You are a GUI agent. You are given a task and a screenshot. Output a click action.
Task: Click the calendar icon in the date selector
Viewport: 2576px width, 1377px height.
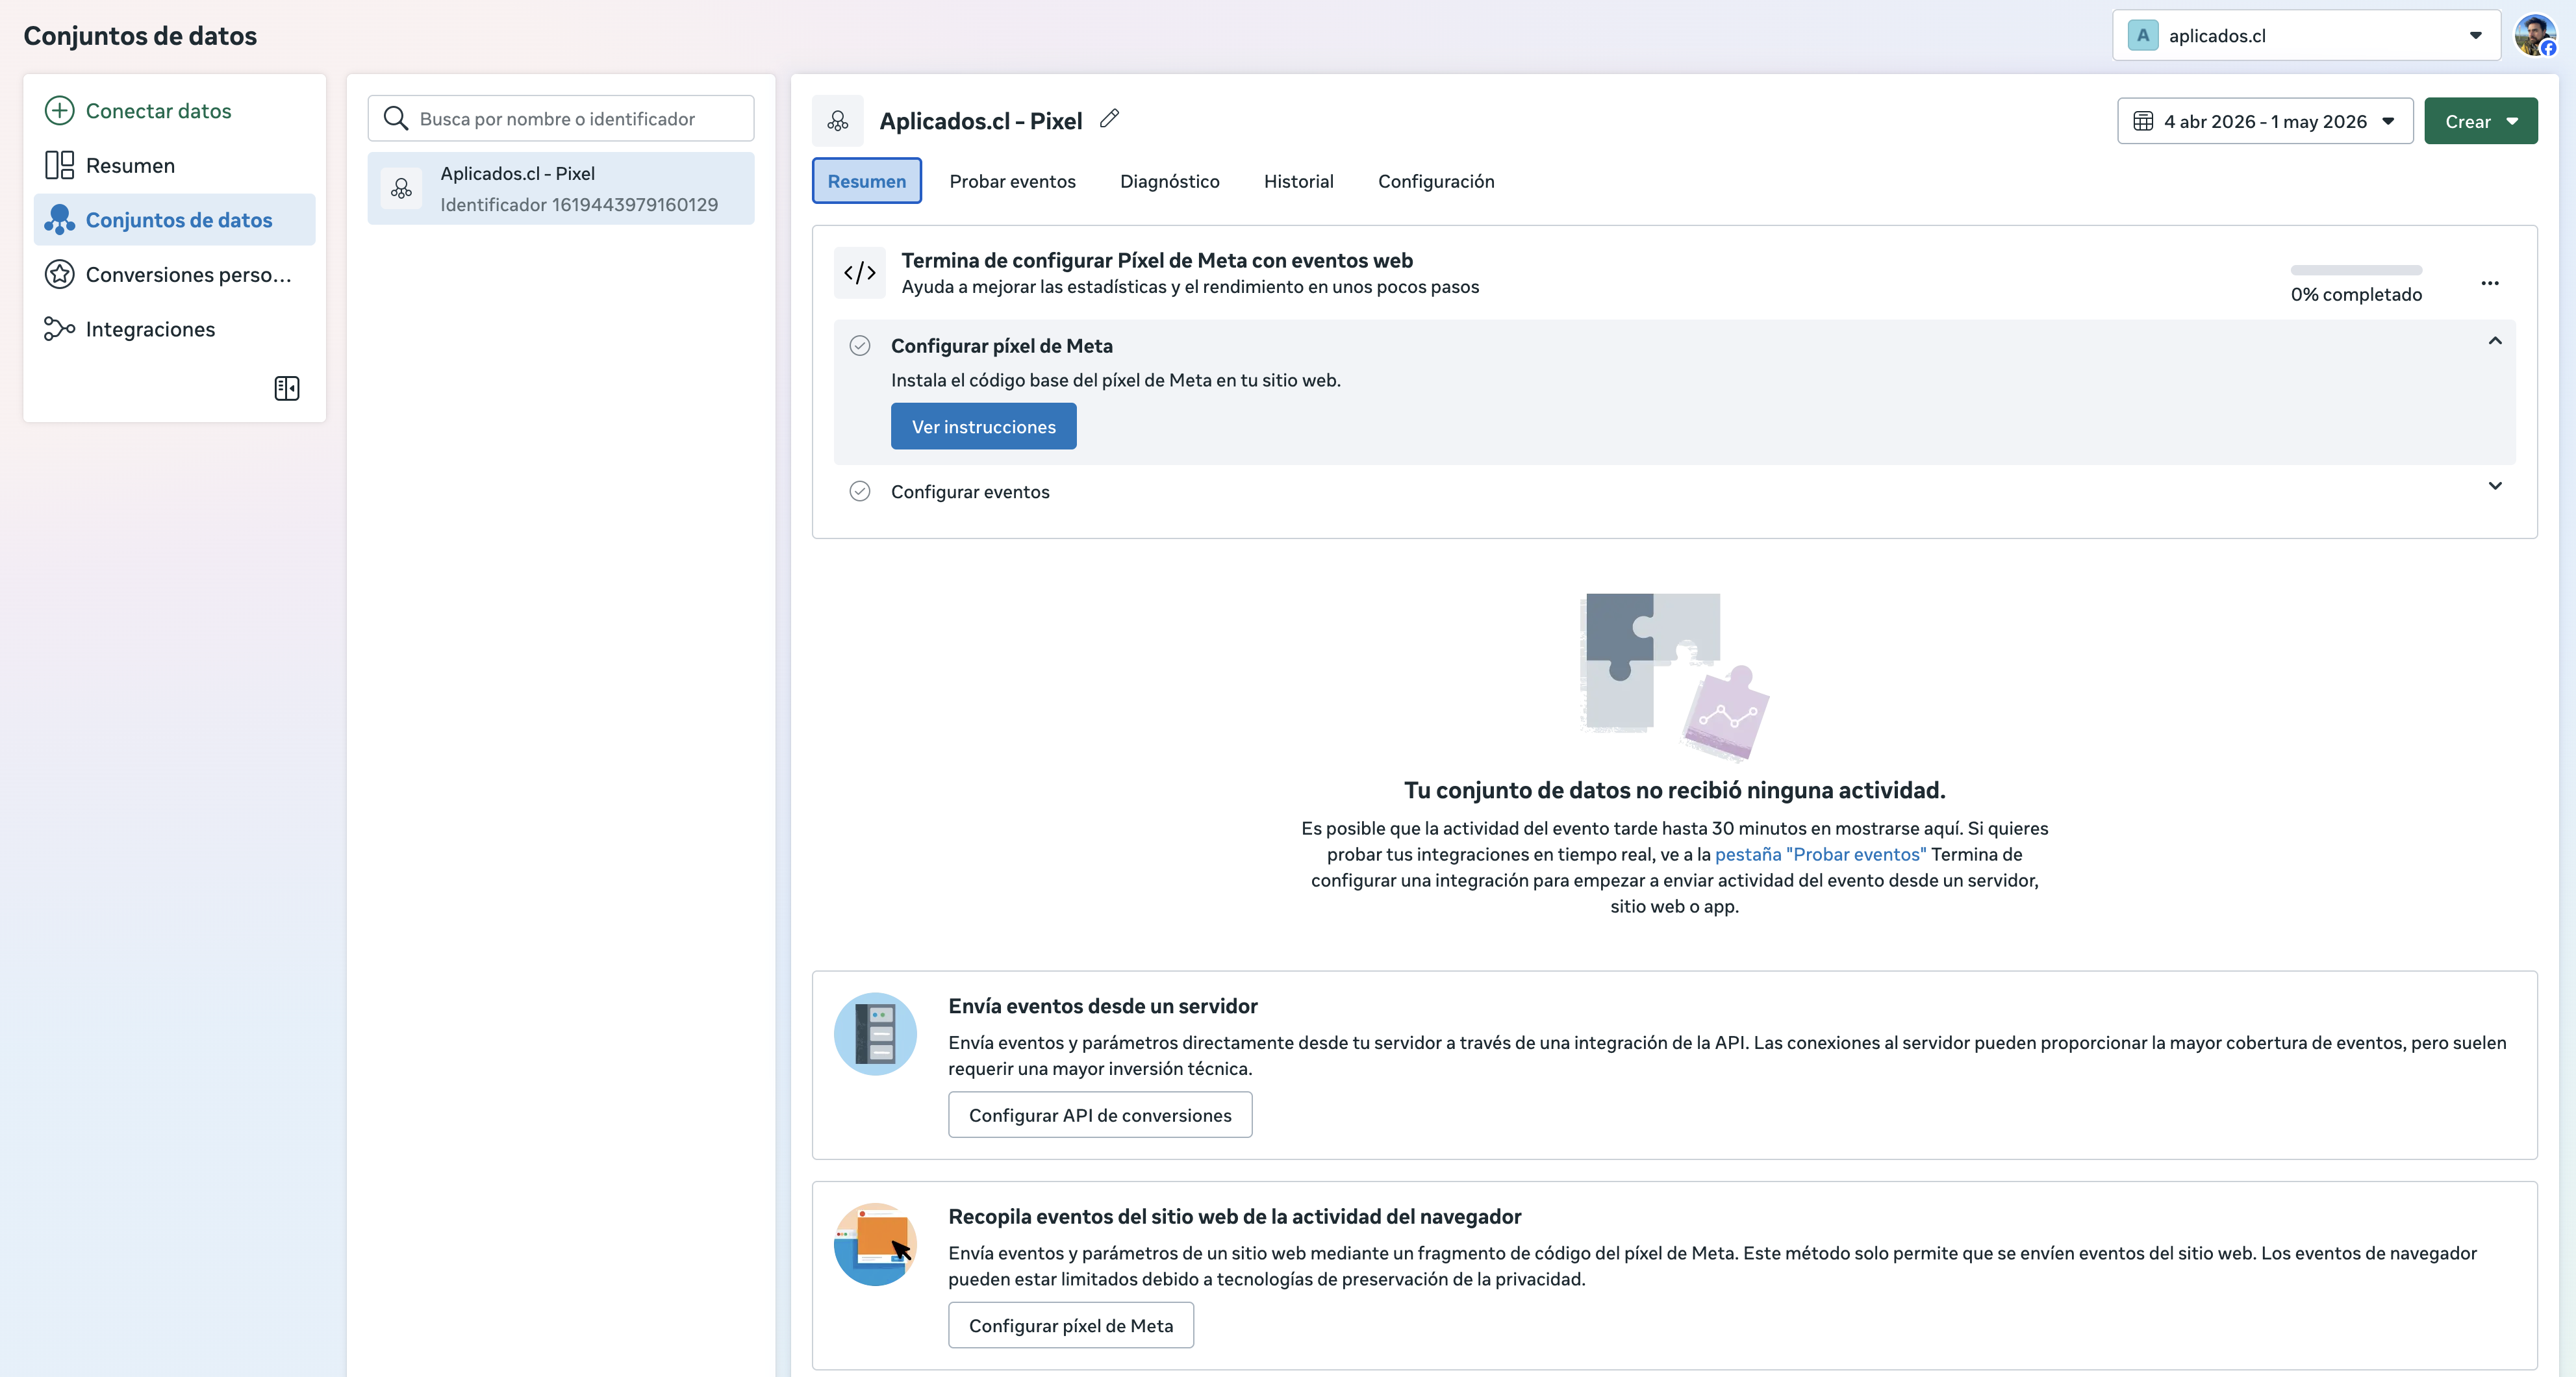click(x=2143, y=121)
